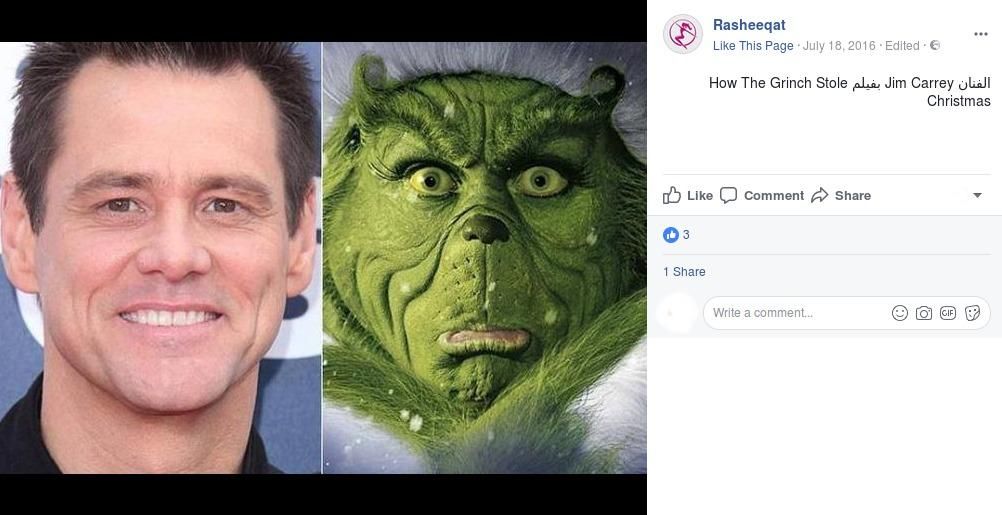Click the Comment button
This screenshot has height=515, width=1002.
tap(762, 195)
